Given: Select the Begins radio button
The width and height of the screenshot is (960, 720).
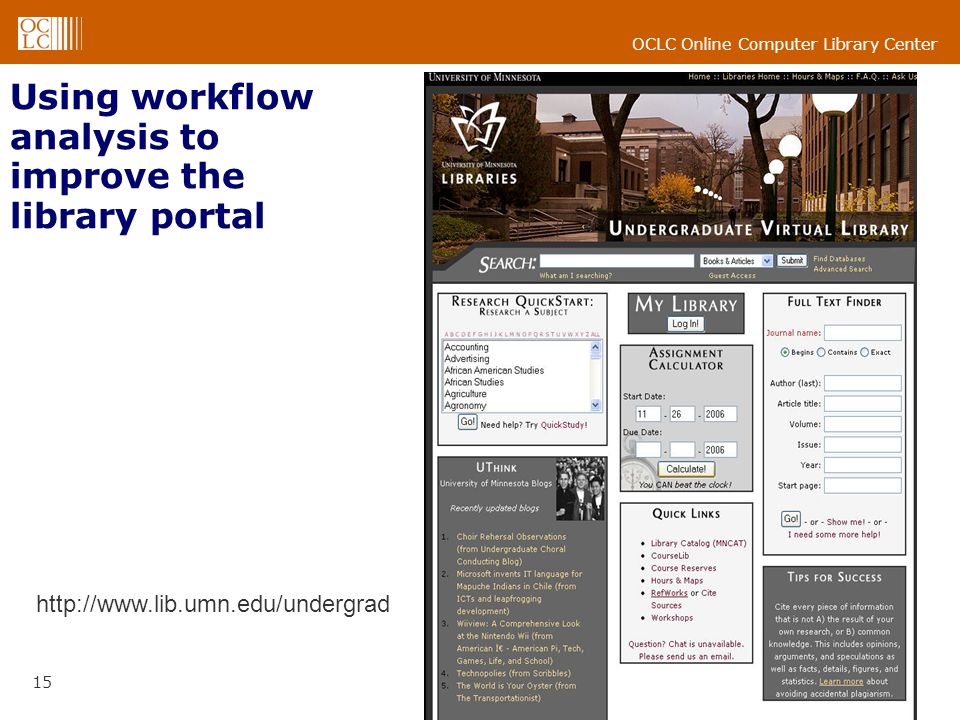Looking at the screenshot, I should 785,352.
